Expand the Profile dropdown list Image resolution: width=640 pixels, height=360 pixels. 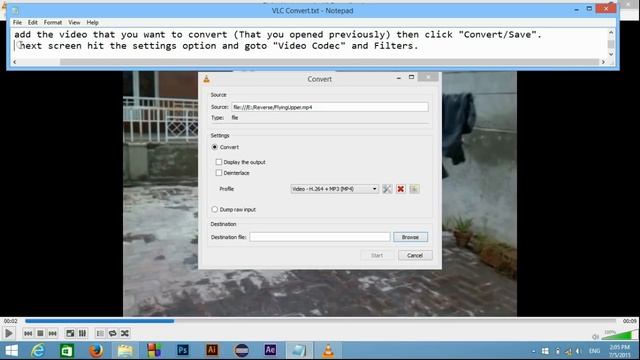(334, 189)
